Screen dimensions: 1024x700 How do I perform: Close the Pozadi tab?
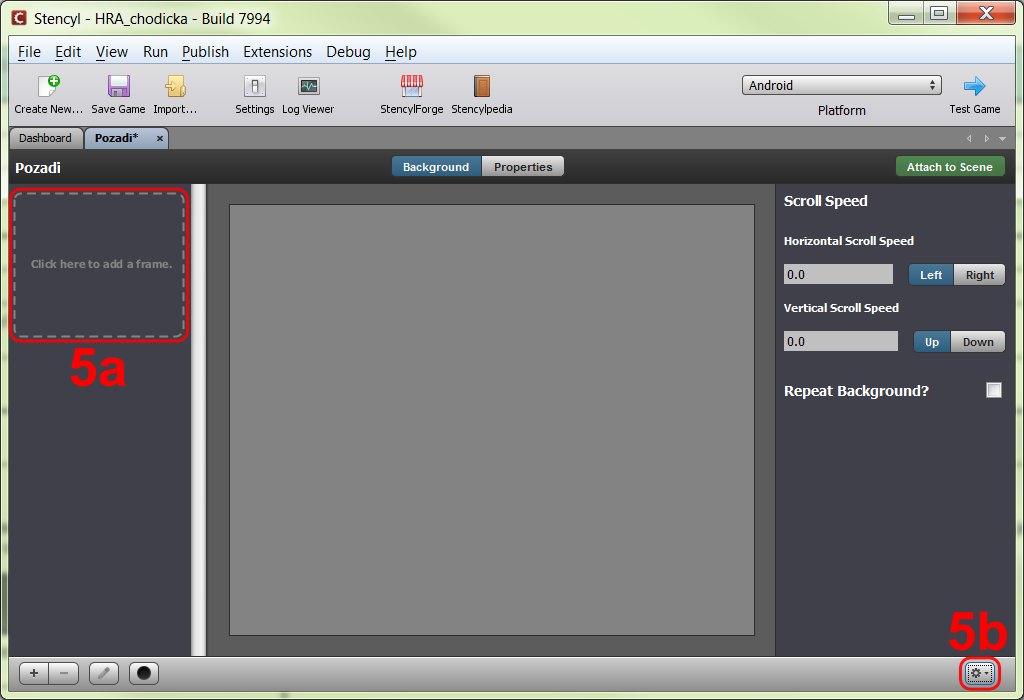pyautogui.click(x=159, y=138)
